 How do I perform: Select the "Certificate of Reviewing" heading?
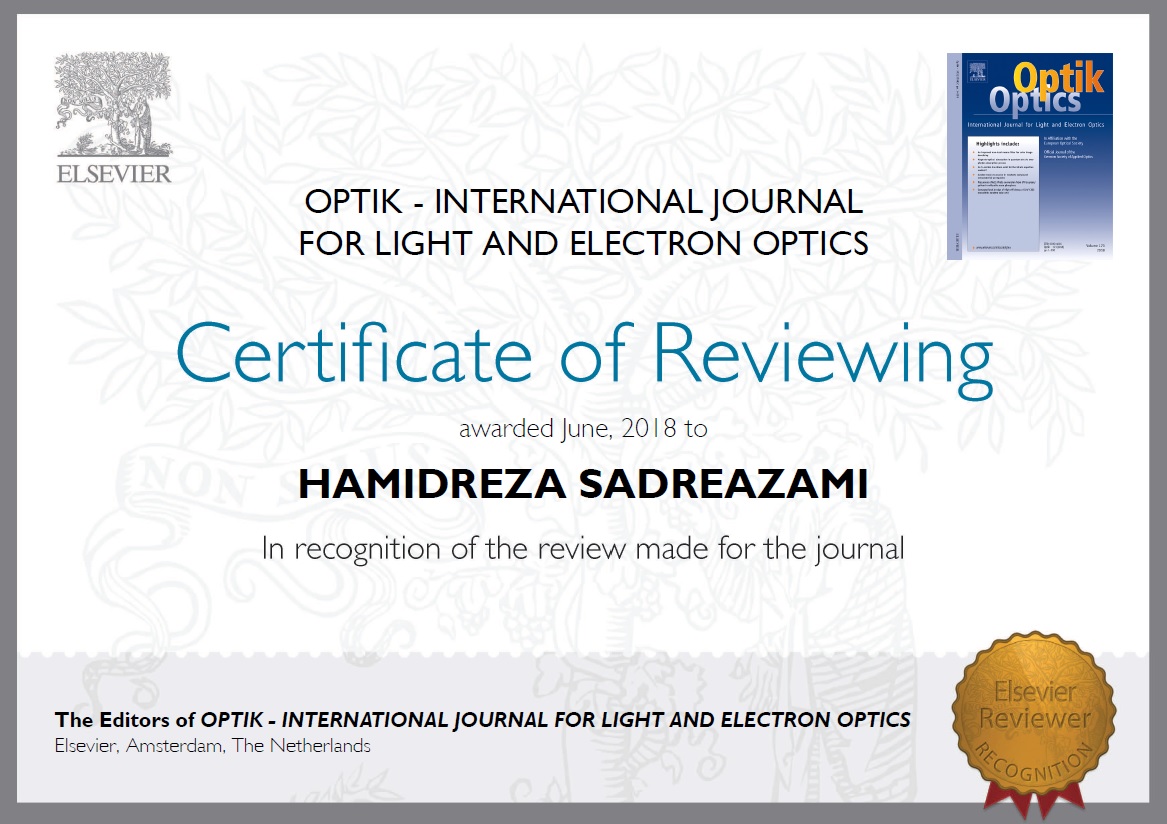click(x=584, y=353)
